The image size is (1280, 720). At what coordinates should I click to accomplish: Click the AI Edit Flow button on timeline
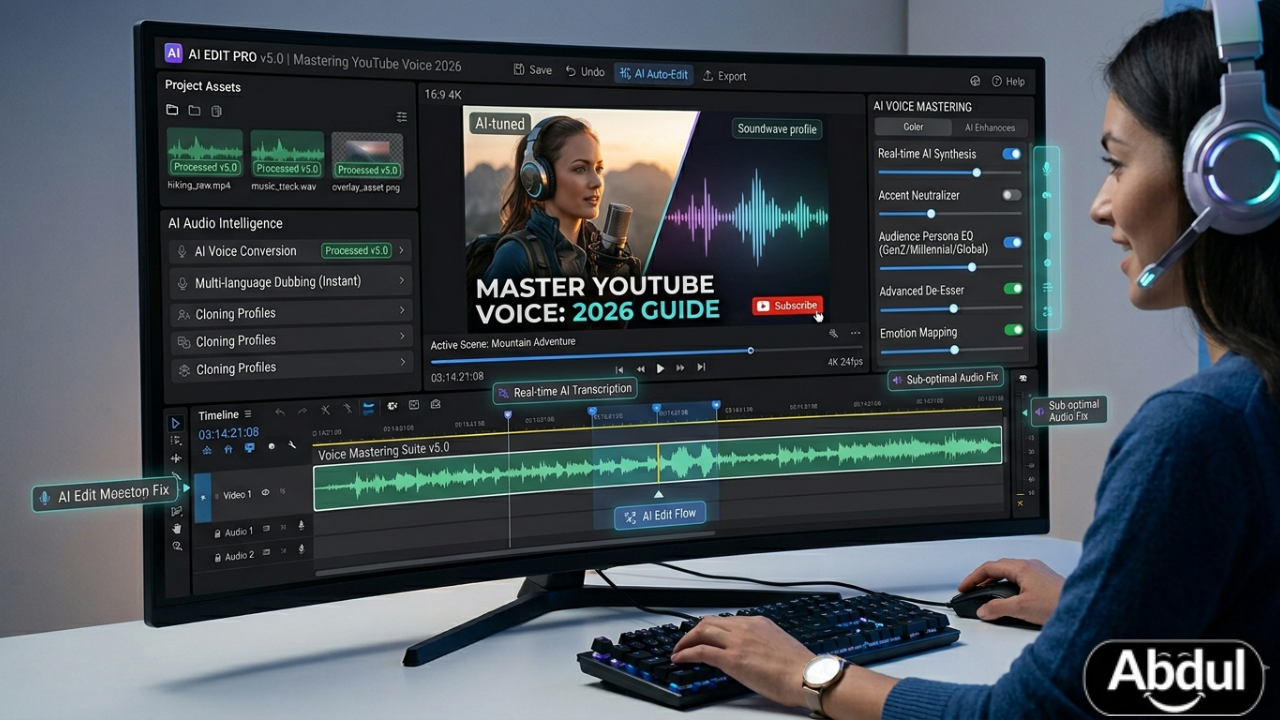(x=661, y=516)
